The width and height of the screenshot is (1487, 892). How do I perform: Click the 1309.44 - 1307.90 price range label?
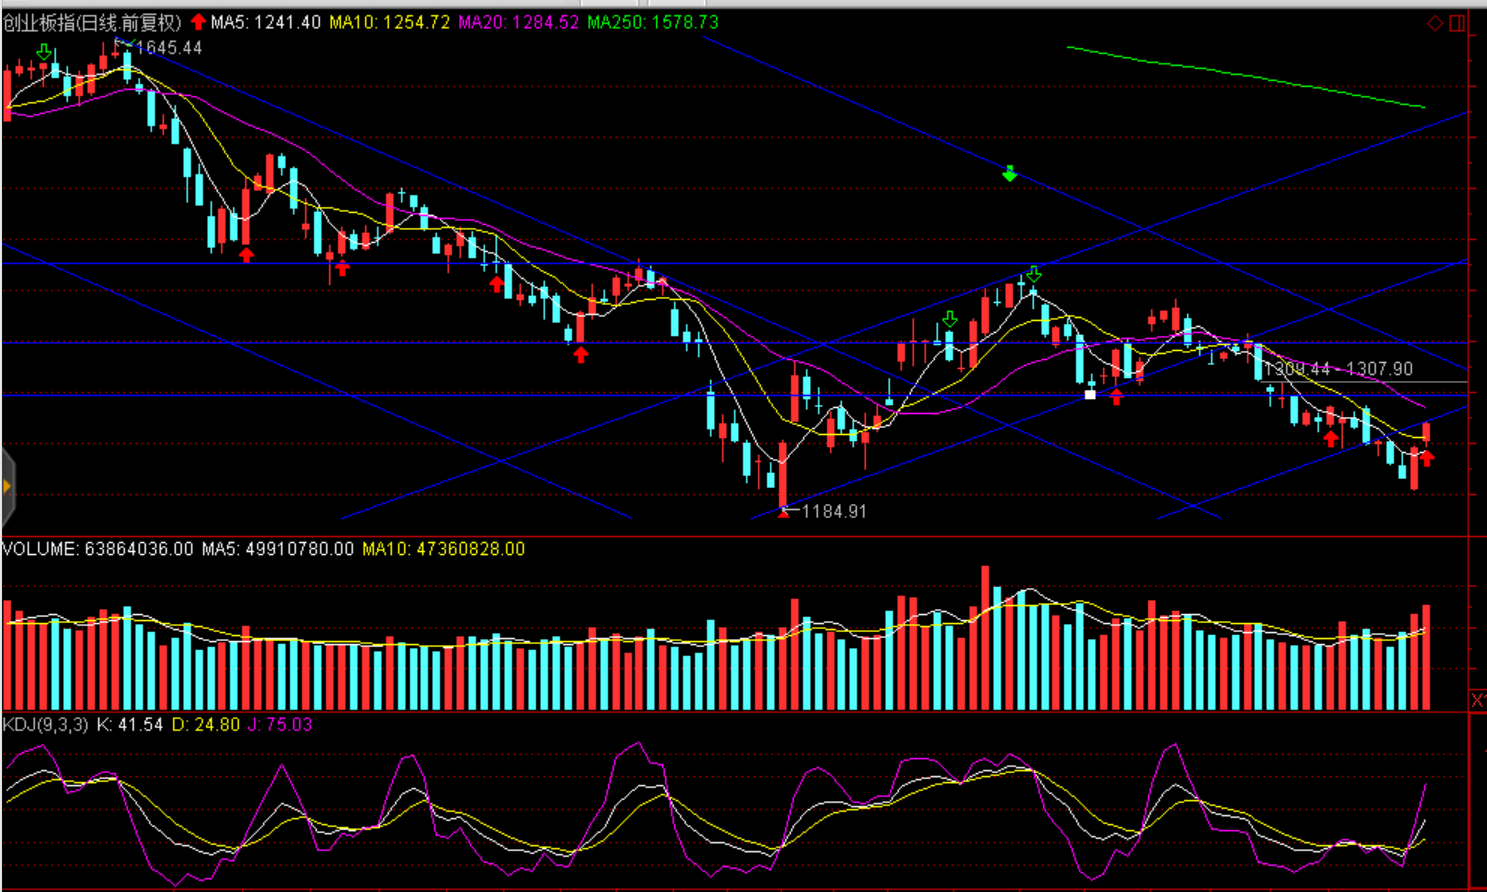point(1338,369)
